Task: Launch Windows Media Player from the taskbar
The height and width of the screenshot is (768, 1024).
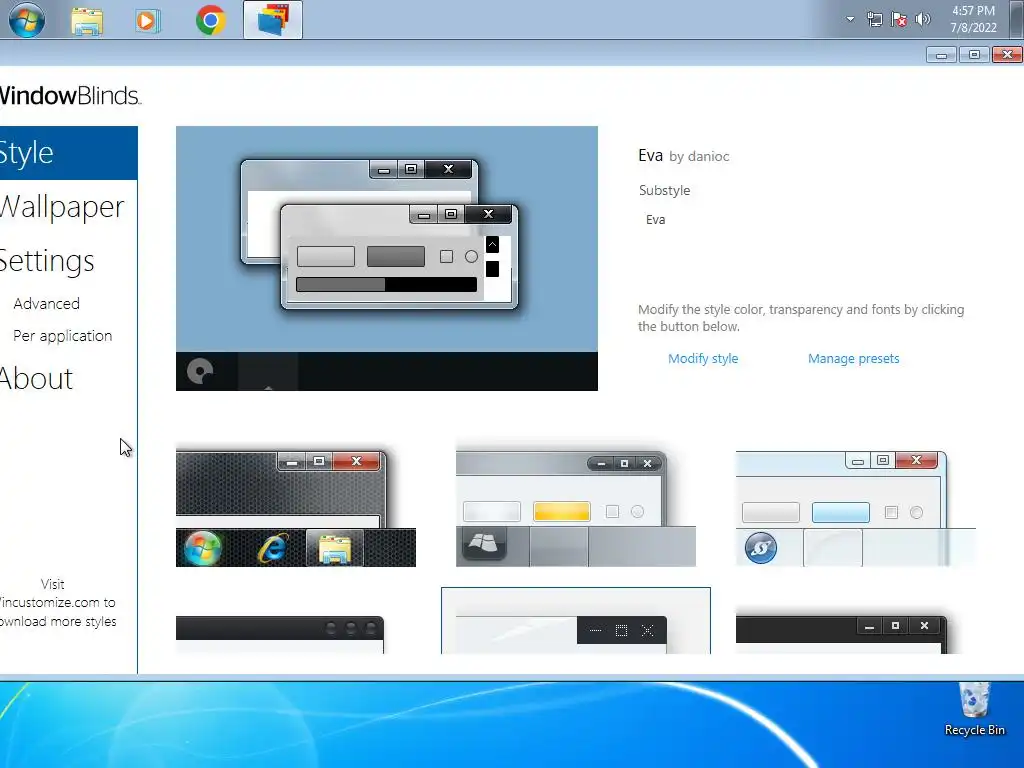Action: [148, 21]
